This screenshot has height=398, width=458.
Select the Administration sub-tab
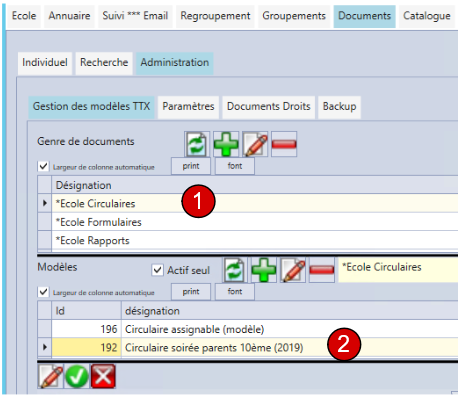pyautogui.click(x=175, y=63)
